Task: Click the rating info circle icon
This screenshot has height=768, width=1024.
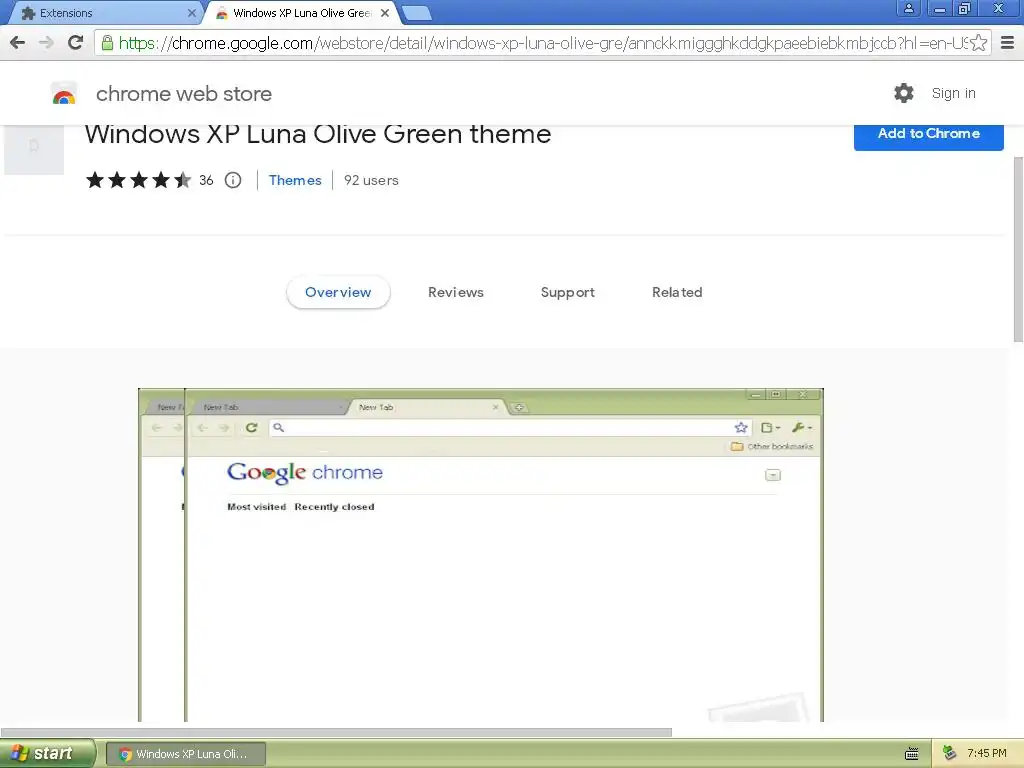Action: (233, 180)
